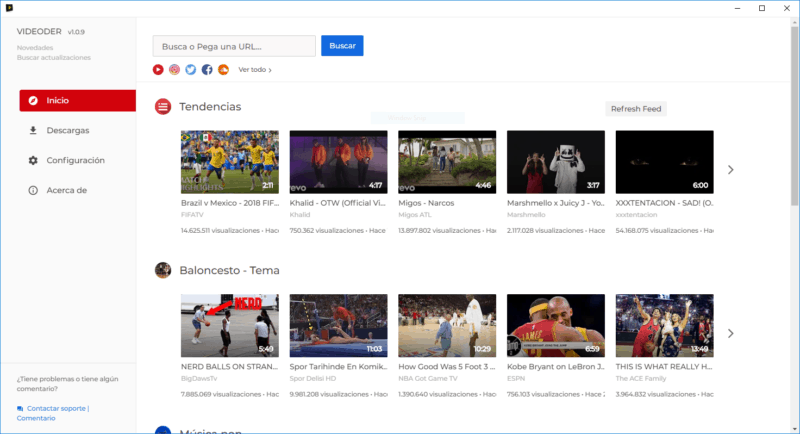Click the Refresh Feed button
Image resolution: width=800 pixels, height=434 pixels.
click(x=636, y=109)
